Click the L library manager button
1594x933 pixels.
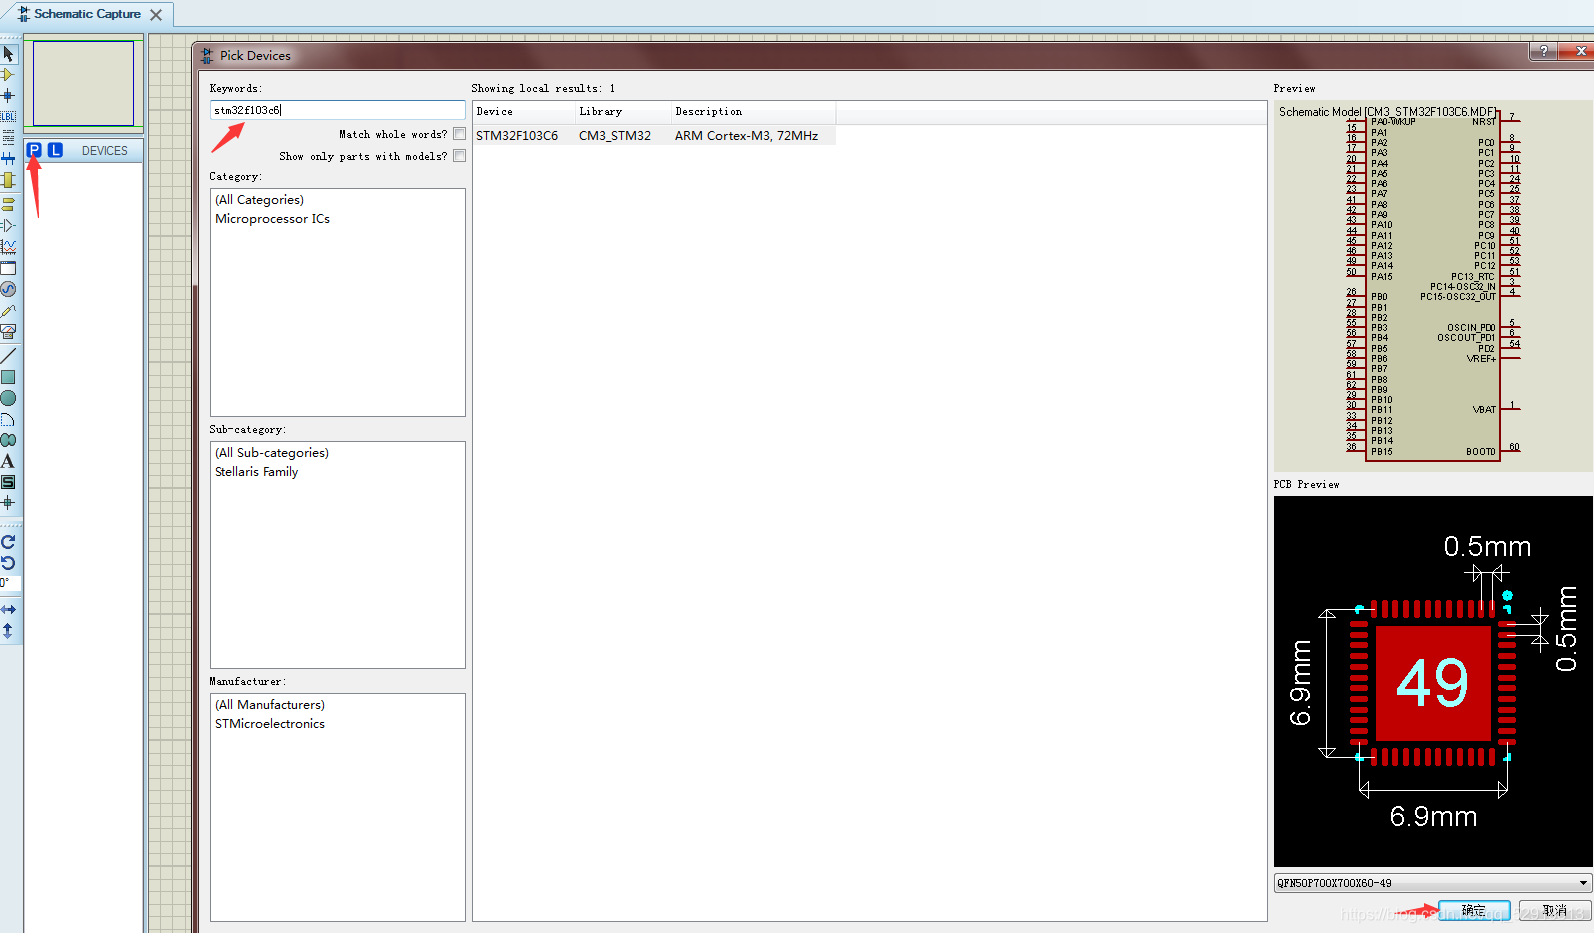pos(55,150)
